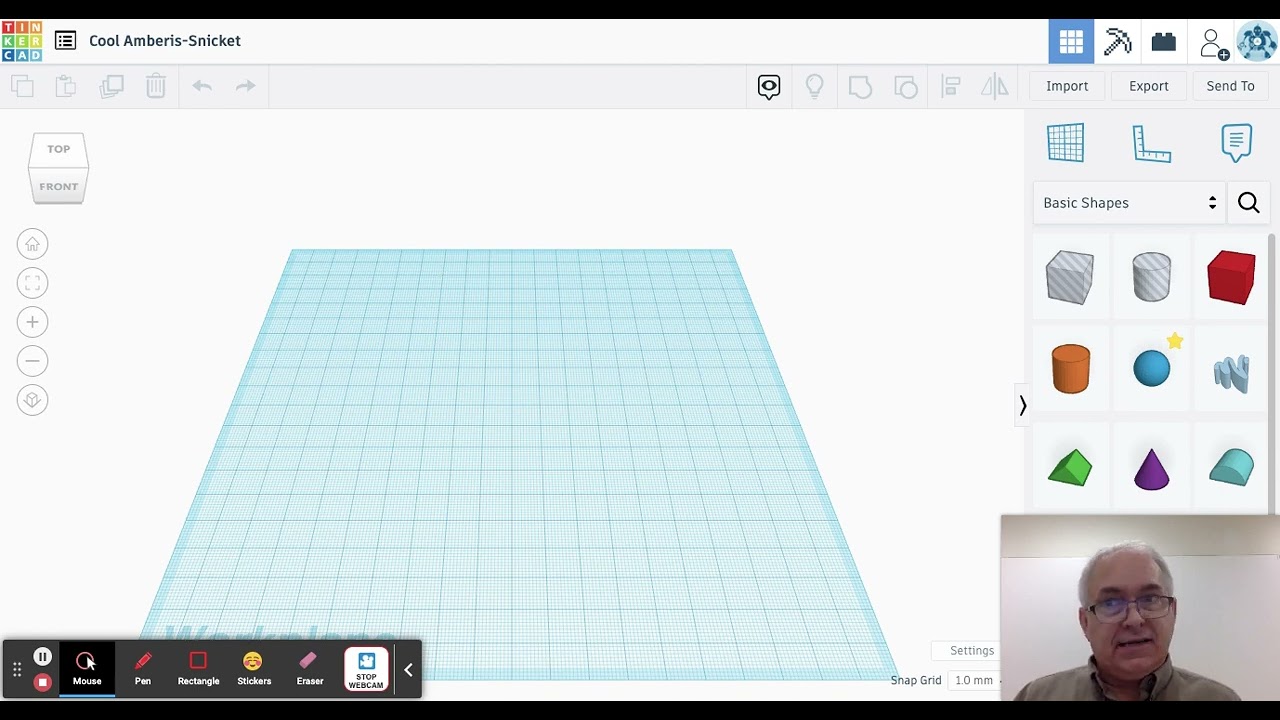1280x720 pixels.
Task: Toggle orthographic perspective view cube icon
Action: [x=32, y=400]
